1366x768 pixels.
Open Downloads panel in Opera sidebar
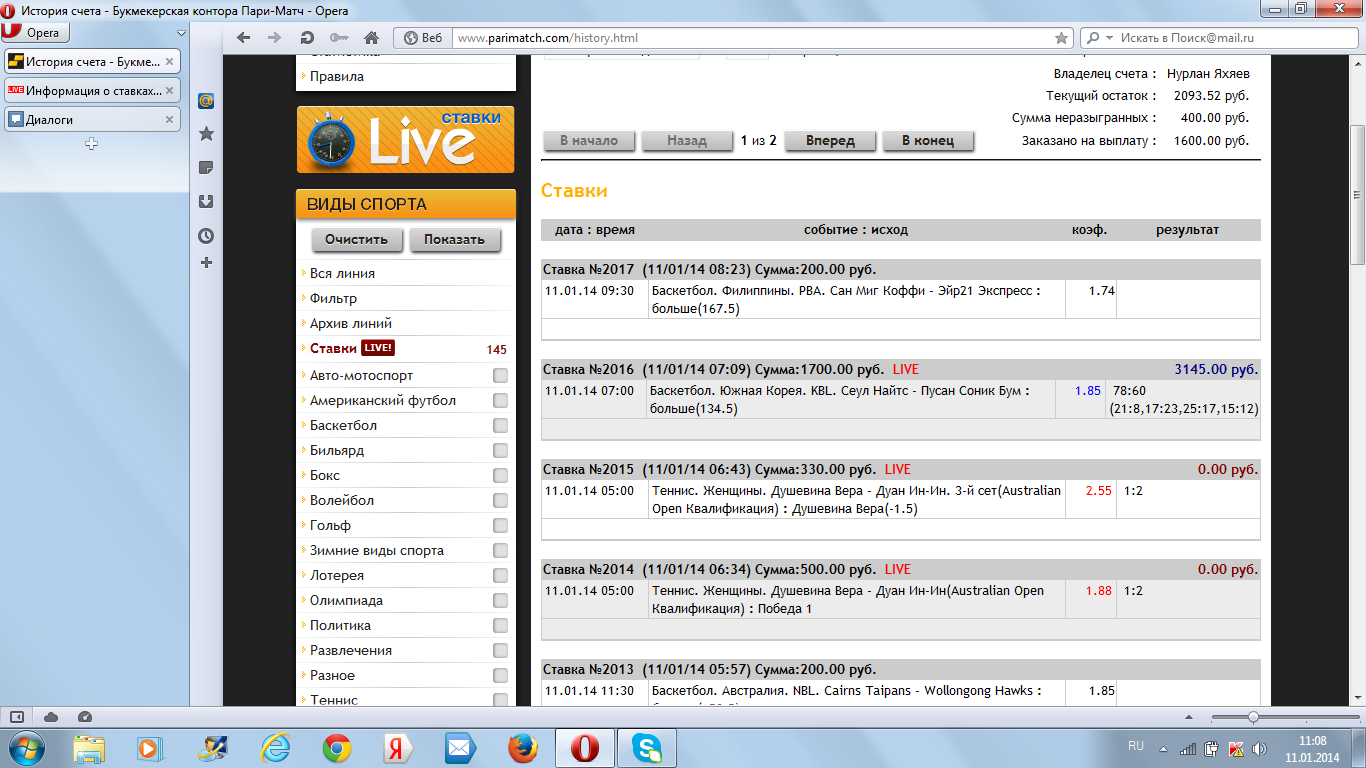(x=206, y=202)
